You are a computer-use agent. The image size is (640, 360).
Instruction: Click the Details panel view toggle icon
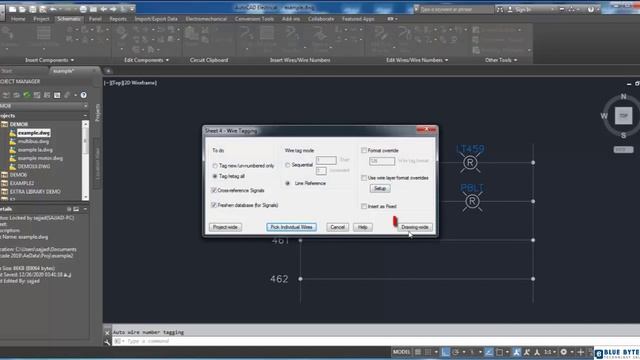pyautogui.click(x=76, y=209)
